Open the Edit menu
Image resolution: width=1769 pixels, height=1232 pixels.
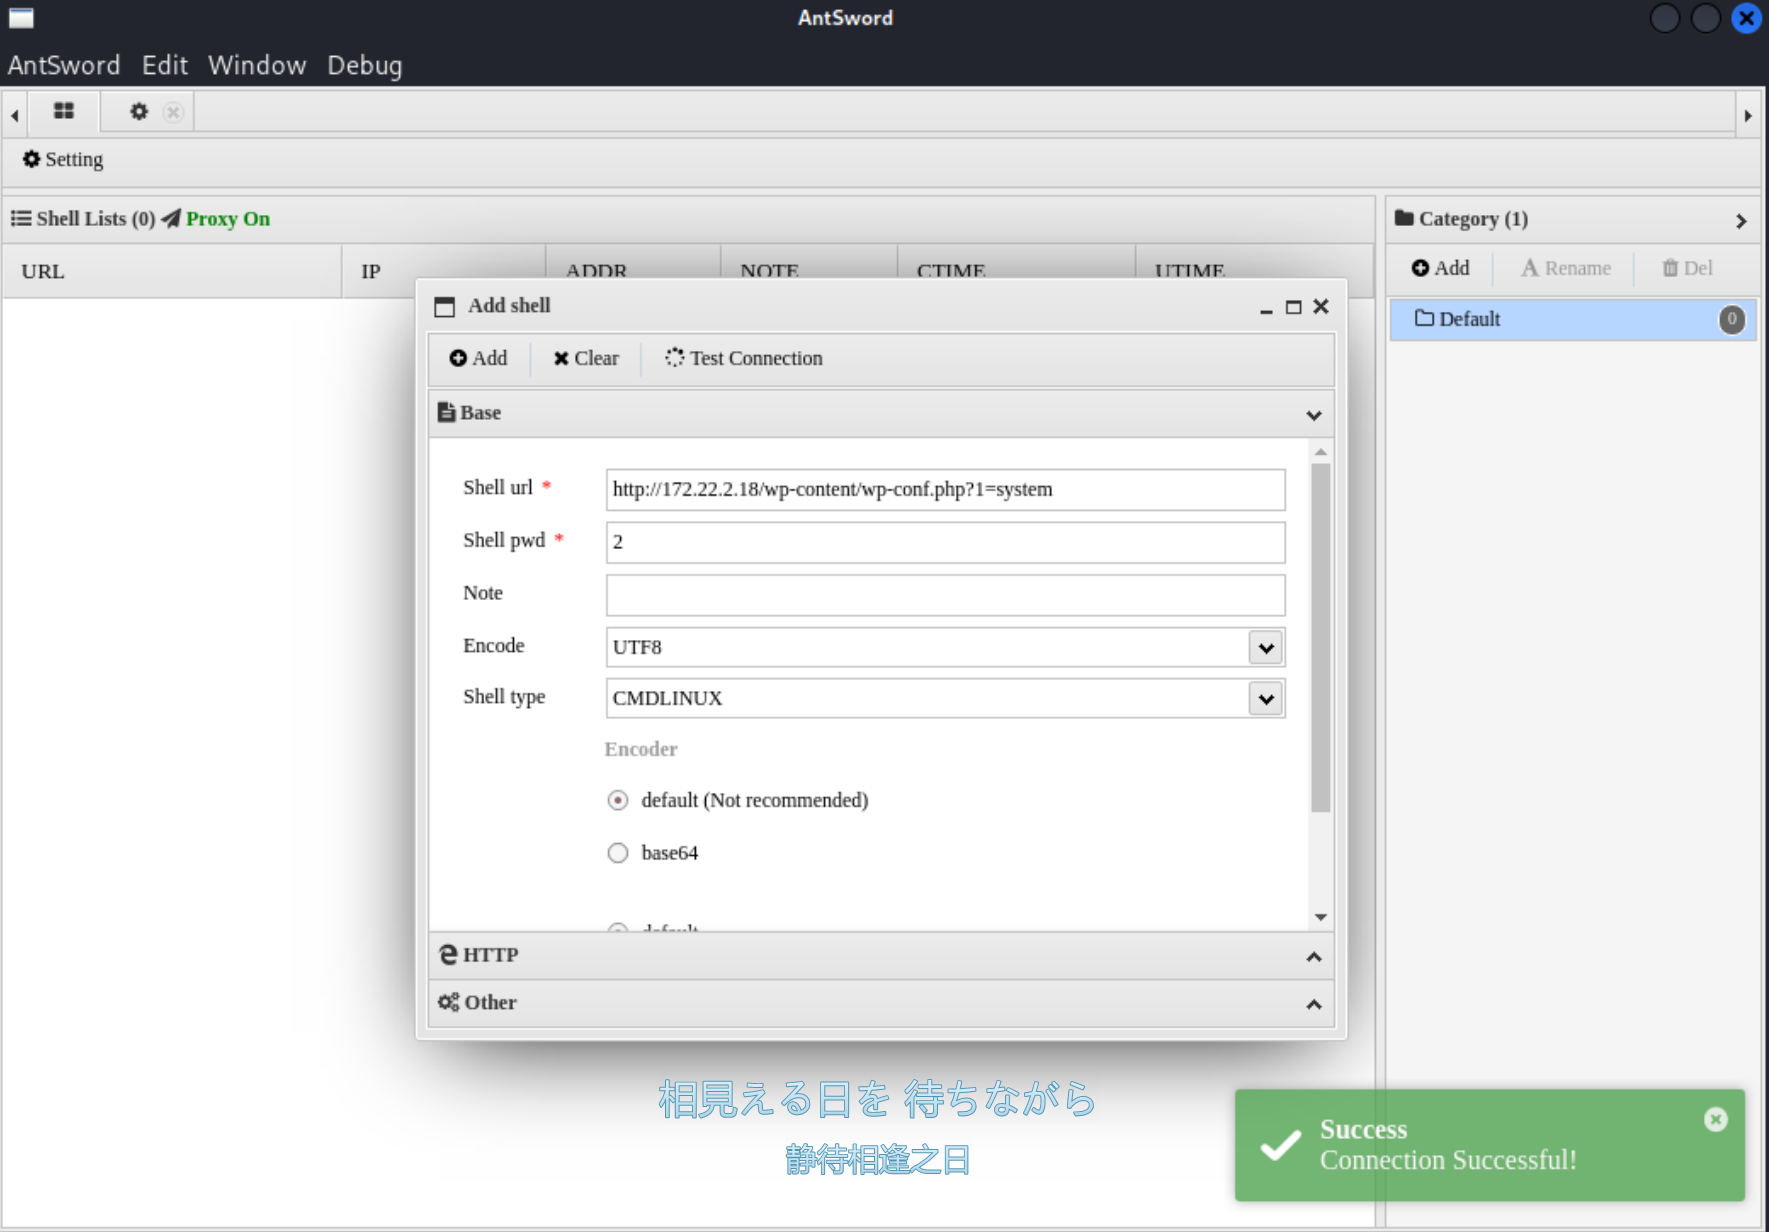click(164, 65)
